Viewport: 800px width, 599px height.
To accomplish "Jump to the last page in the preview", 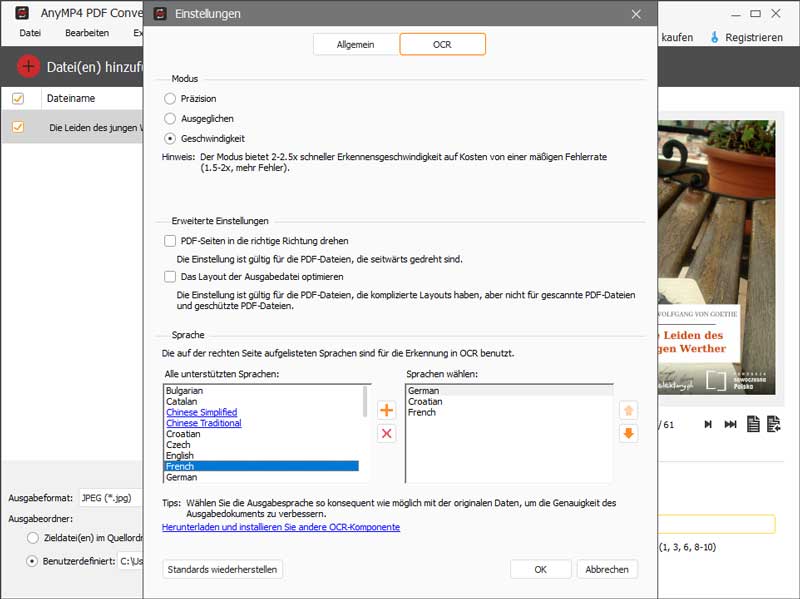I will pos(730,424).
